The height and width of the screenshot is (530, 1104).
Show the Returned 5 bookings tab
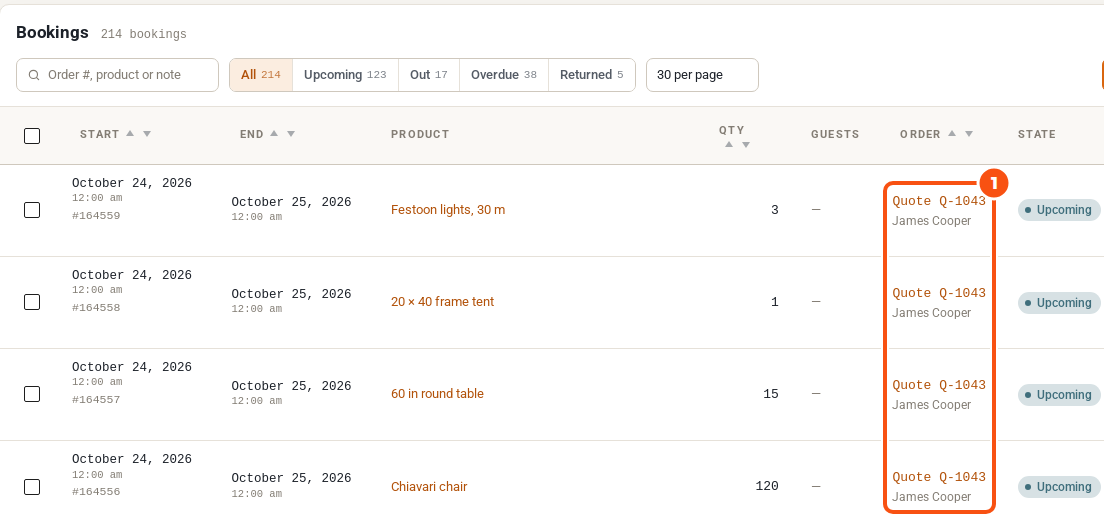[591, 75]
